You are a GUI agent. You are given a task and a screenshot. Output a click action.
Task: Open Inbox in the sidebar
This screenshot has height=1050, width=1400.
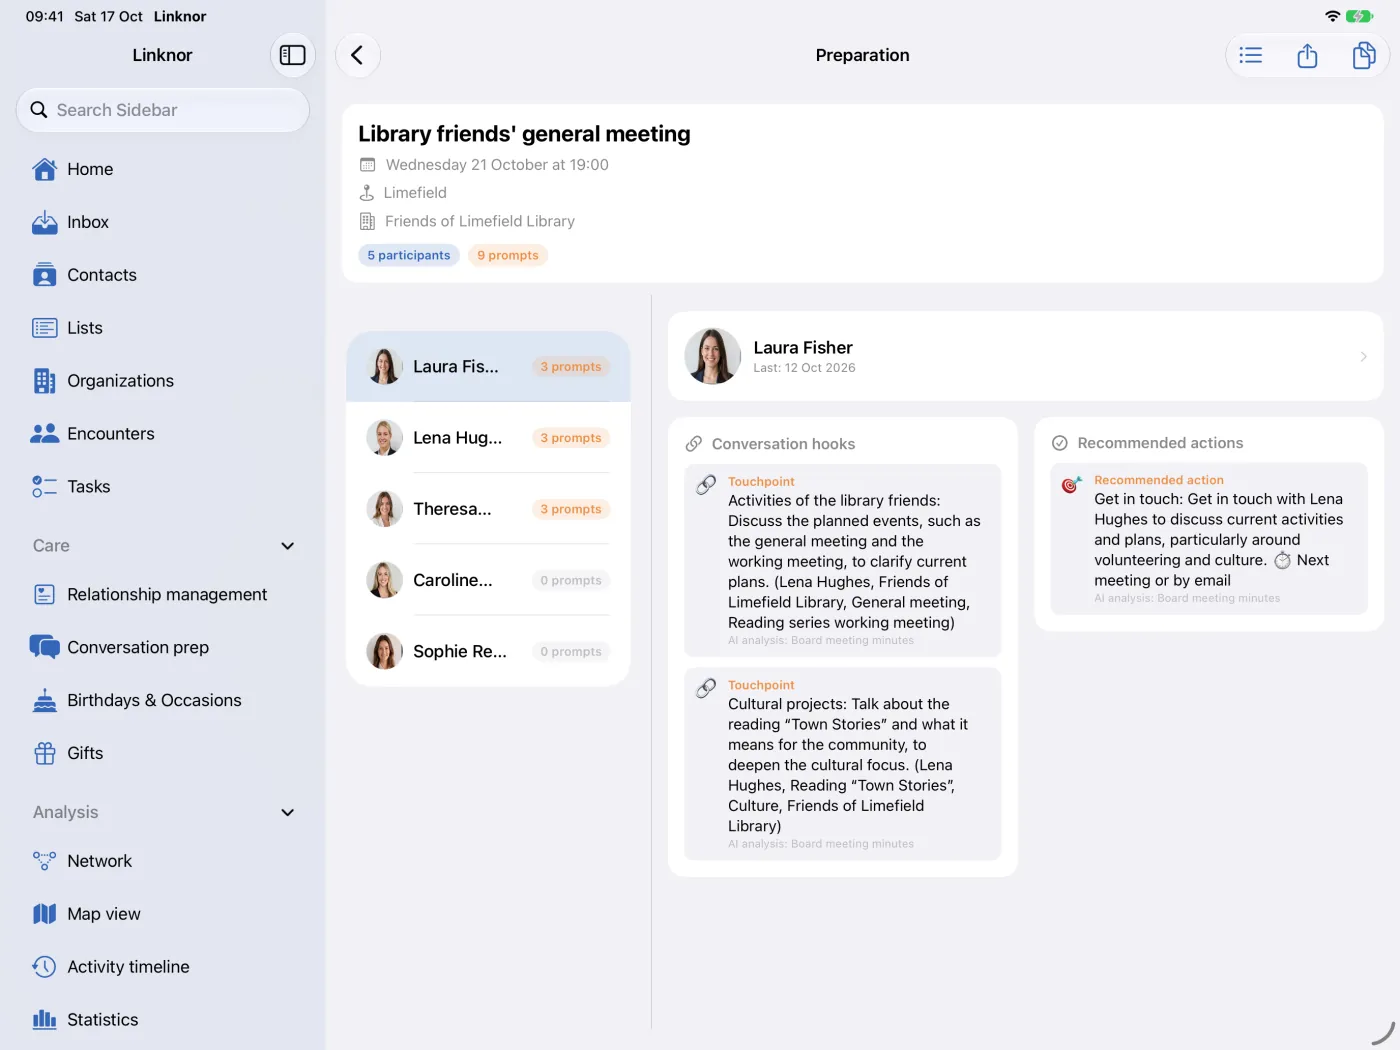point(163,222)
